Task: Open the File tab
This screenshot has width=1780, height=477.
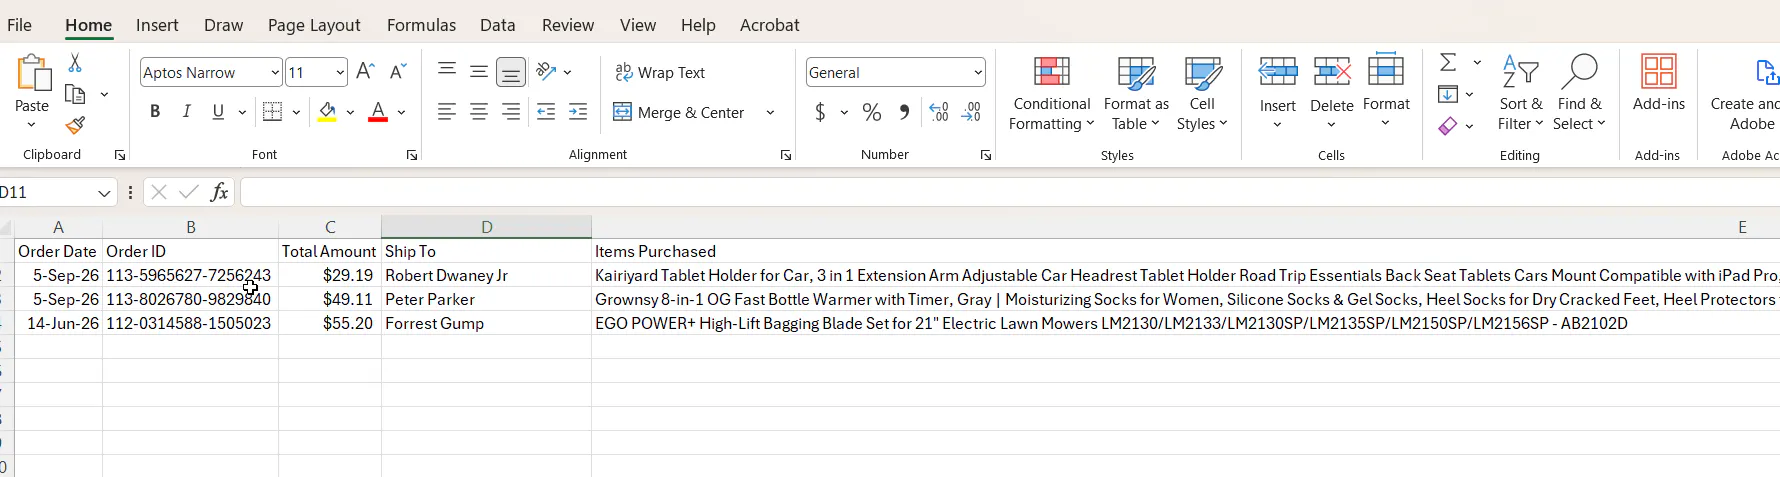Action: [x=19, y=25]
